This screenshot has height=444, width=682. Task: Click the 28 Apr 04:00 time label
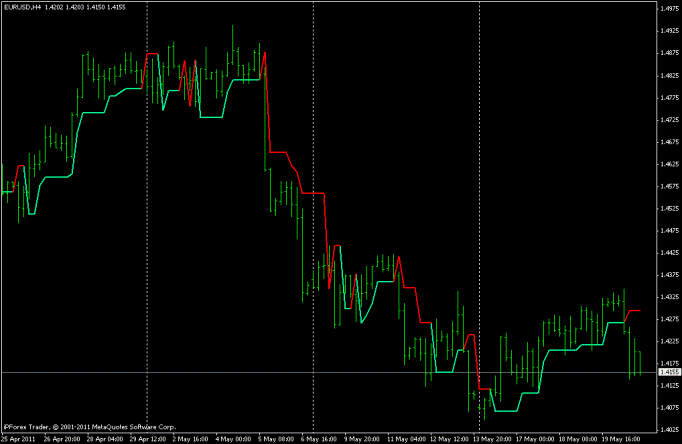[105, 439]
